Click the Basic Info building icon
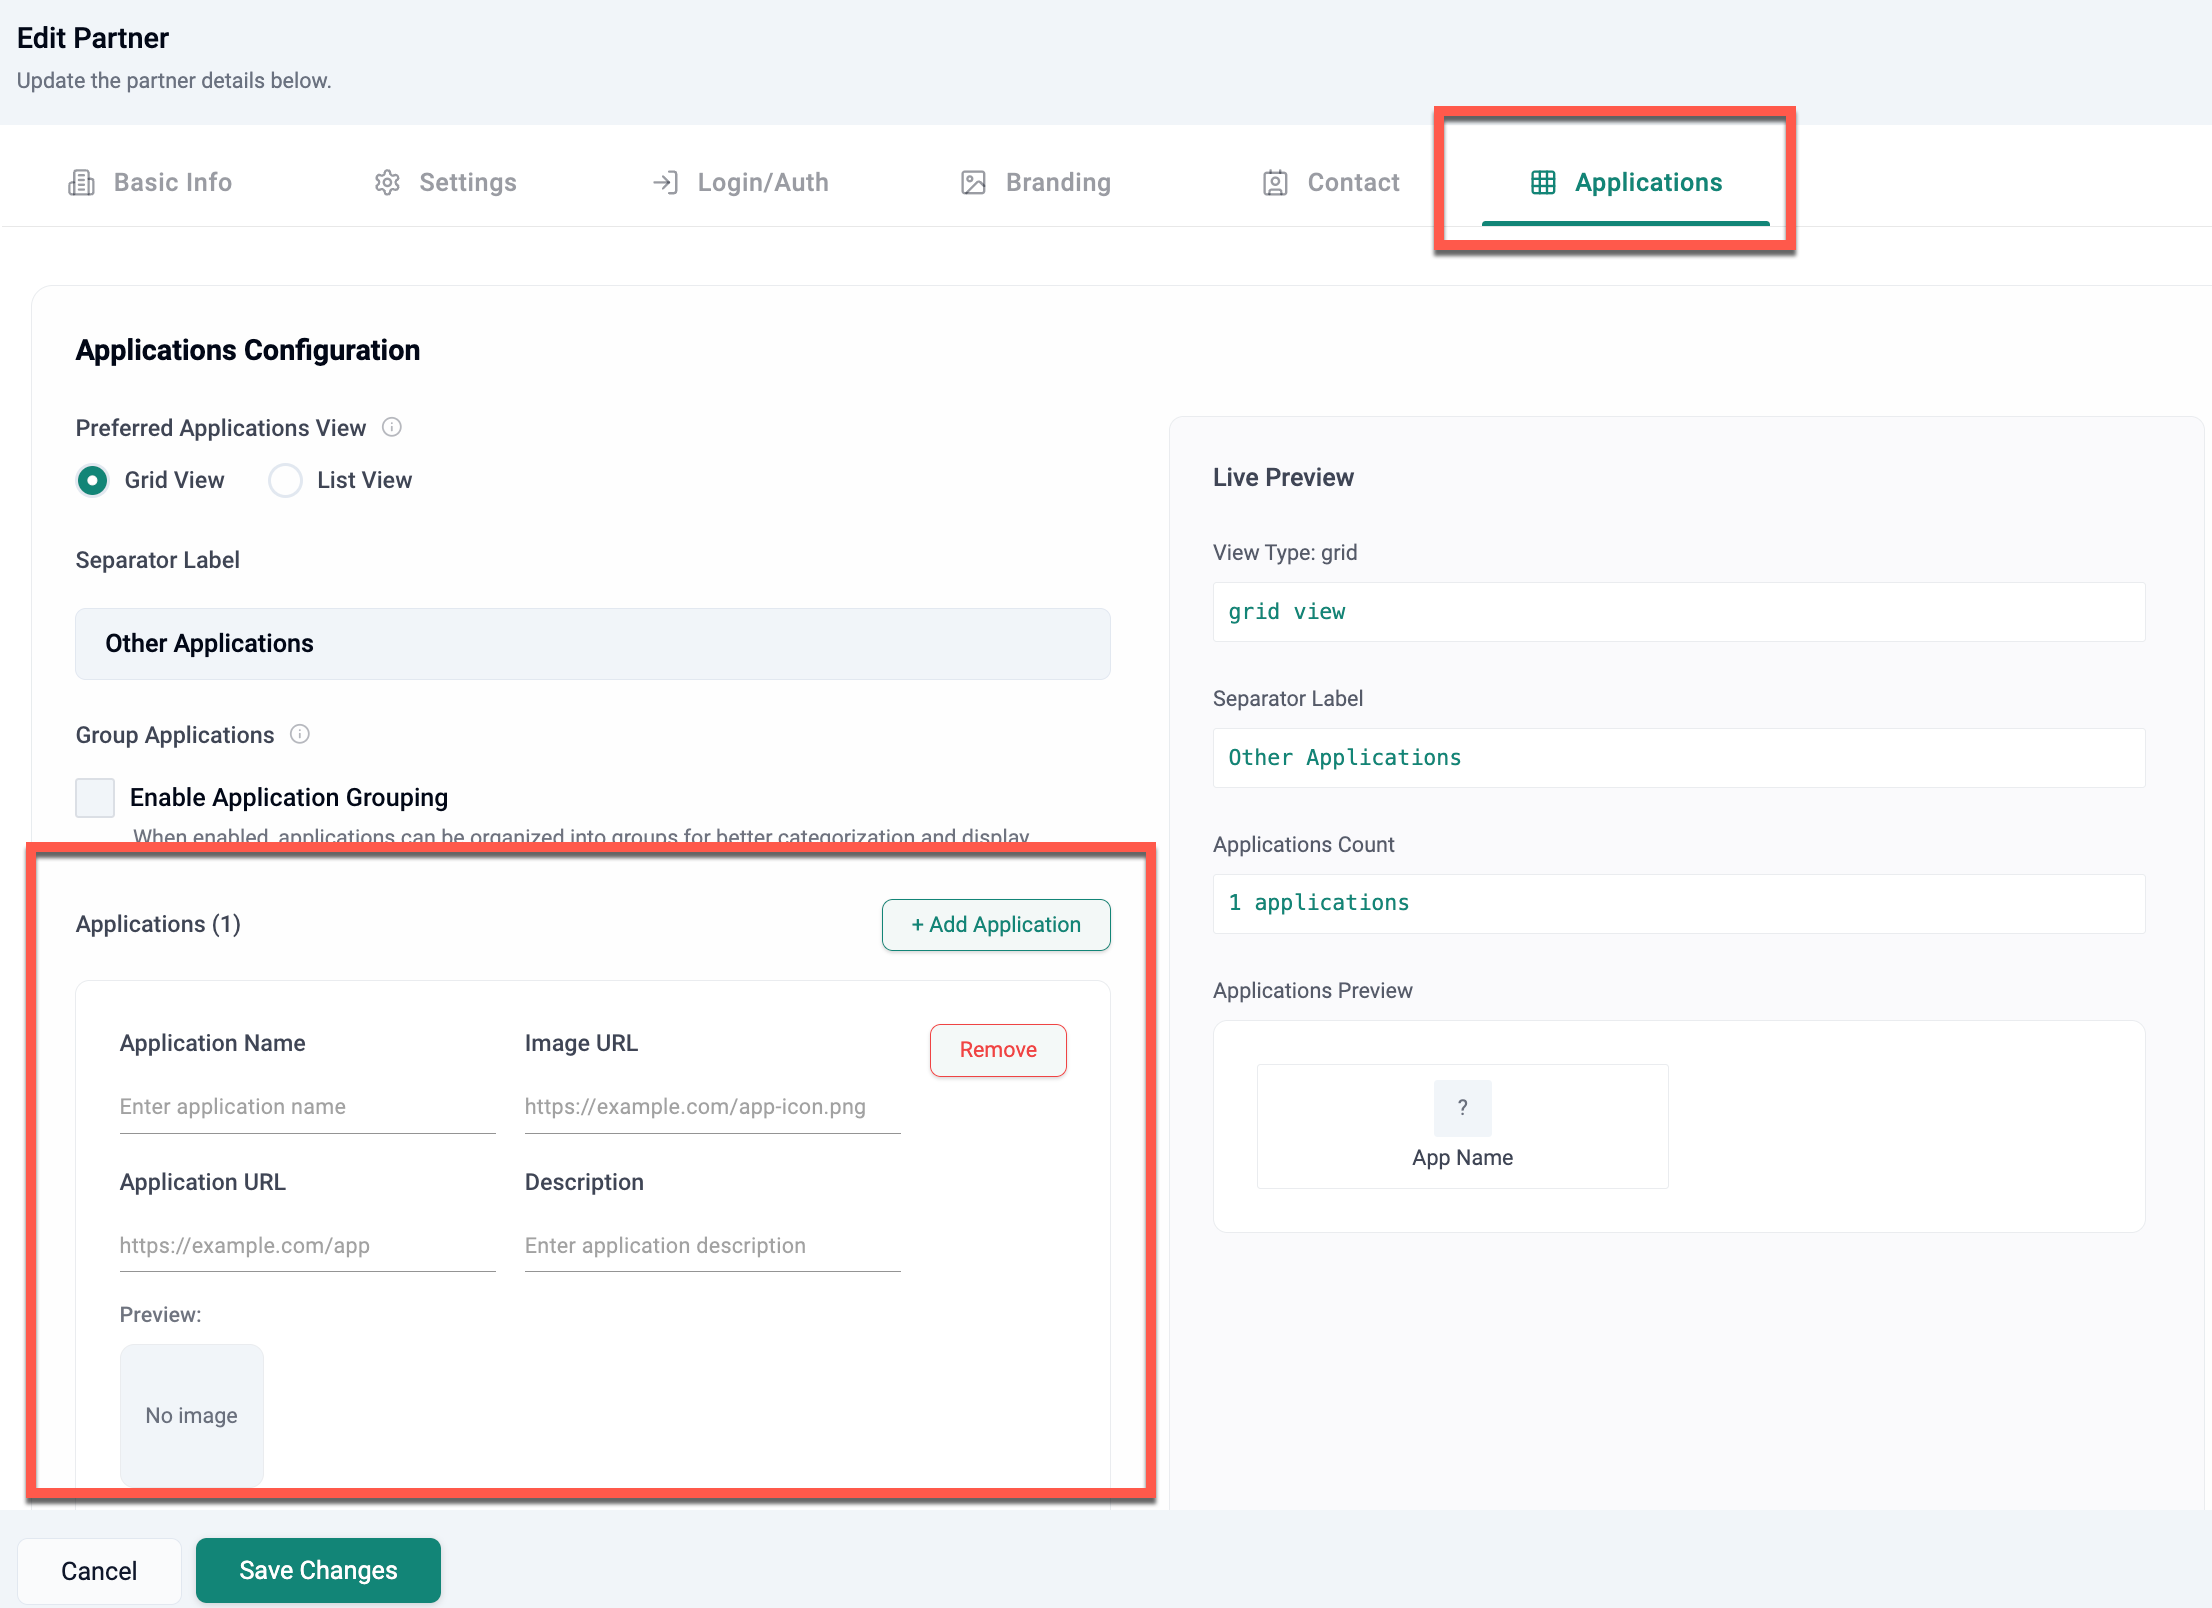The height and width of the screenshot is (1608, 2212). coord(81,183)
